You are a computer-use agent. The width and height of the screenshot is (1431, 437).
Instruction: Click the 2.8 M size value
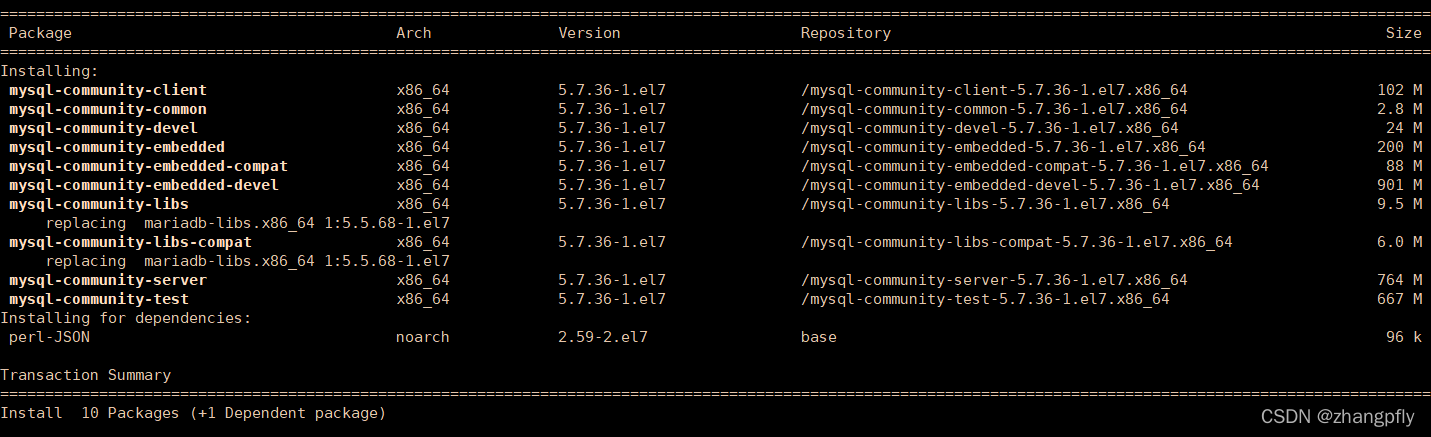pyautogui.click(x=1399, y=109)
